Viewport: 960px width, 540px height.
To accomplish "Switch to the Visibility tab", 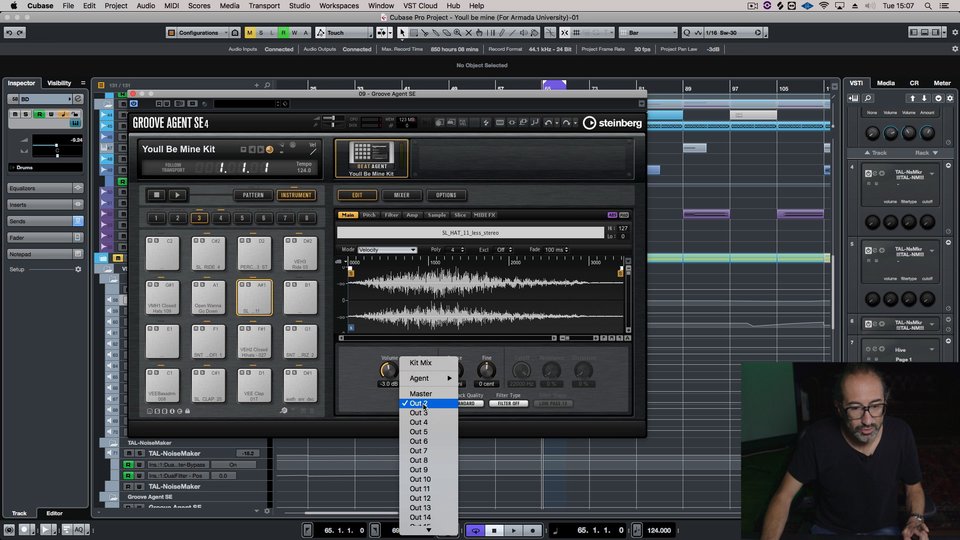I will 59,83.
